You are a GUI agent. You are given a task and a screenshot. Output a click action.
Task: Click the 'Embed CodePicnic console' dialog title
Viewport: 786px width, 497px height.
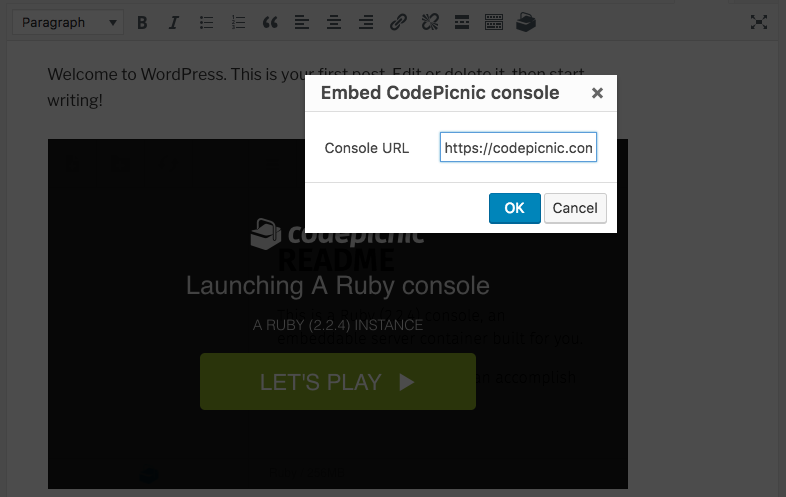pyautogui.click(x=440, y=93)
